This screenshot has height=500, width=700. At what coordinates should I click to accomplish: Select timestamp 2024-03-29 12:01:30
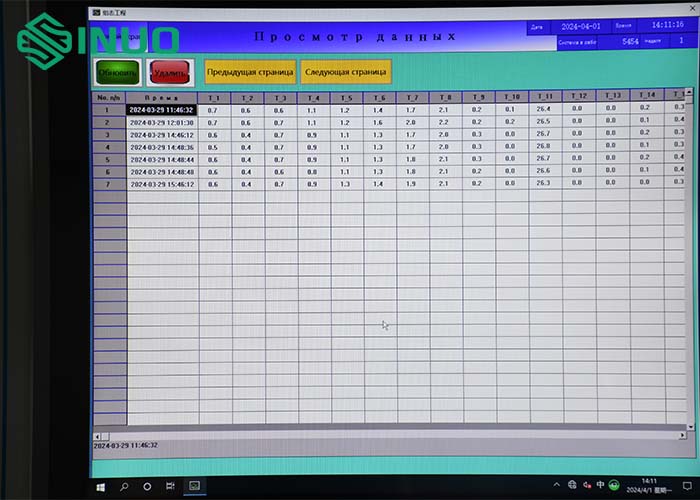click(x=162, y=122)
